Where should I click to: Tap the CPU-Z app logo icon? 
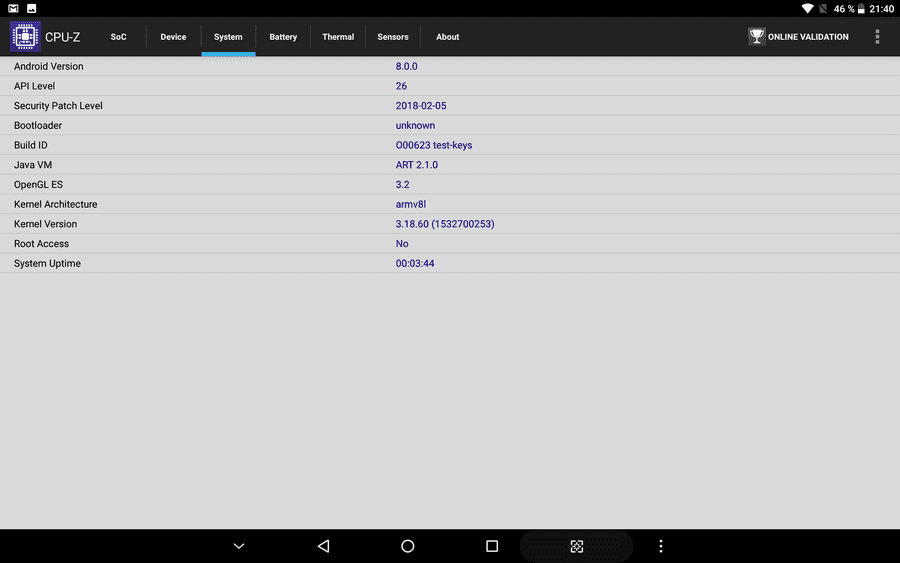coord(25,36)
